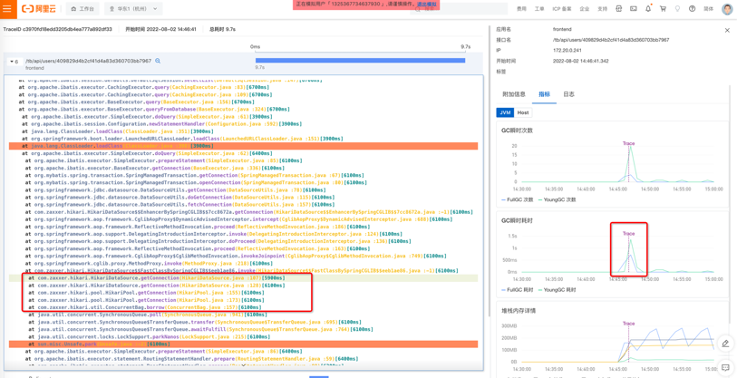The image size is (738, 378).
Task: Select the Host metrics toggle
Action: tap(523, 113)
